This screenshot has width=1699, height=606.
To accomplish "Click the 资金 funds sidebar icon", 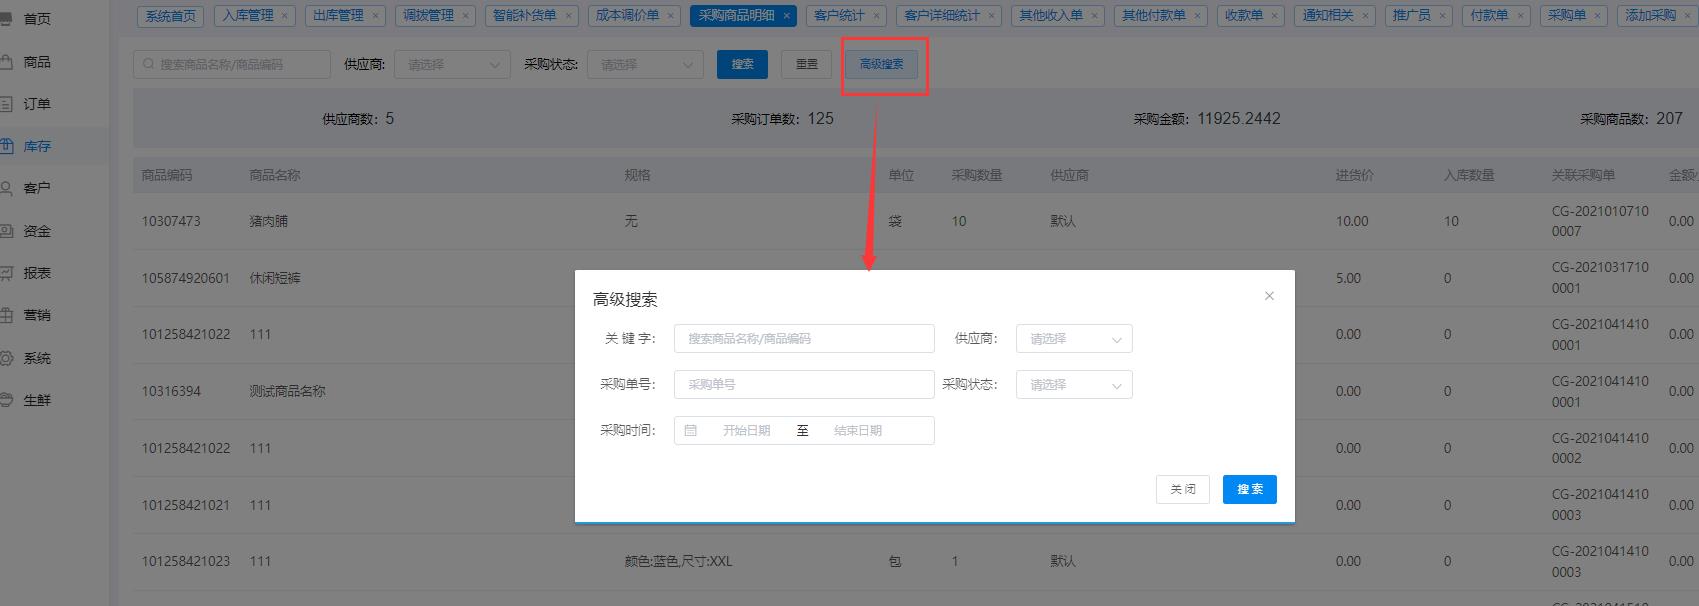I will coord(6,231).
